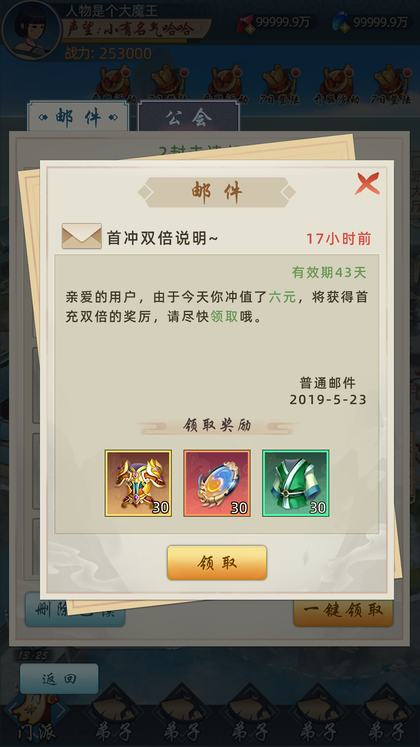Click the envelope icon beside mail title
This screenshot has height=747, width=420.
tap(82, 236)
